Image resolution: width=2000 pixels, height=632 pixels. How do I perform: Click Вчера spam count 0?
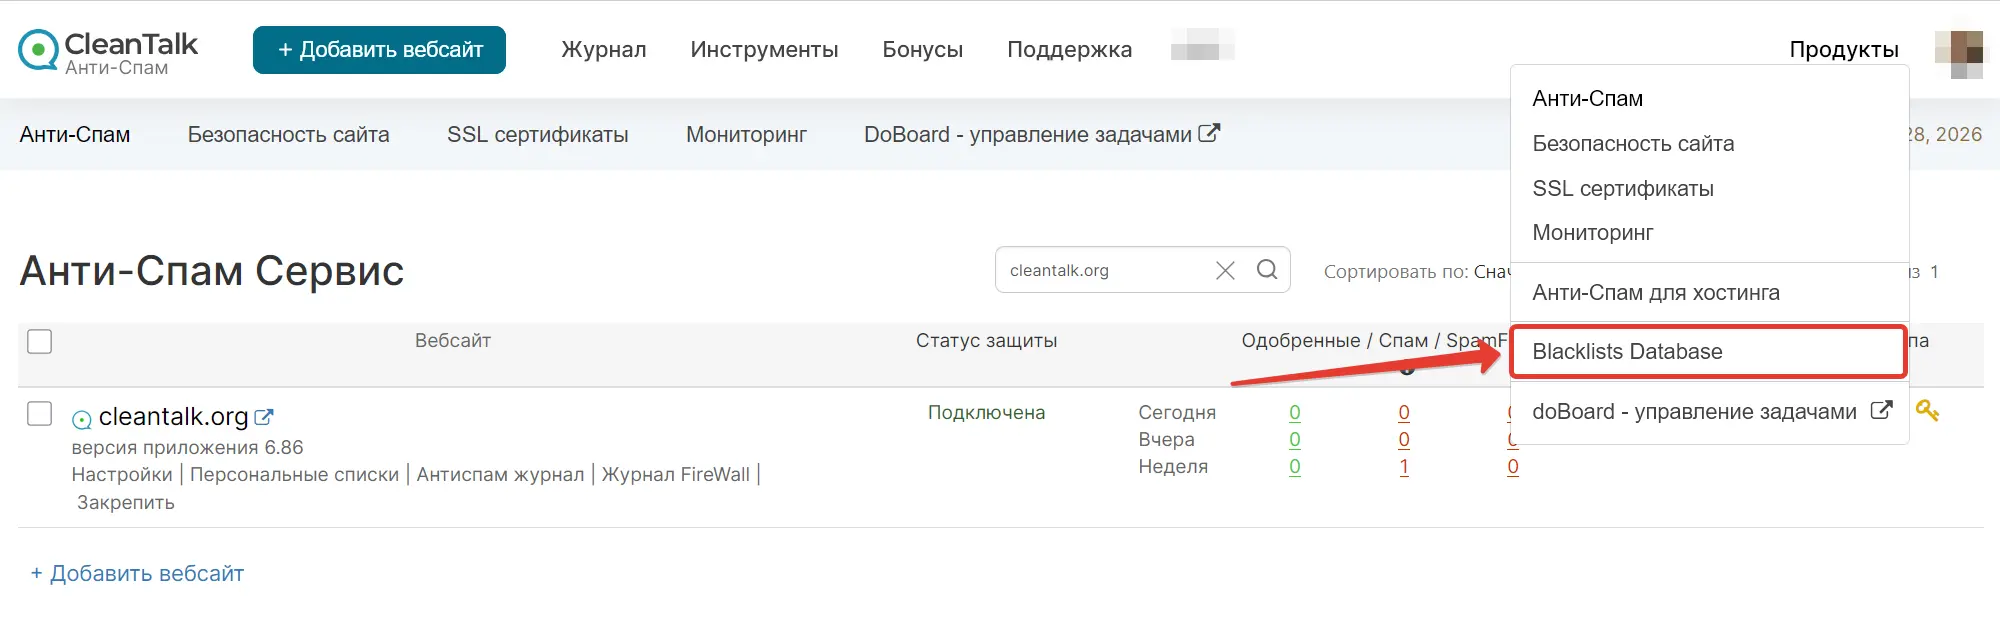pos(1404,440)
